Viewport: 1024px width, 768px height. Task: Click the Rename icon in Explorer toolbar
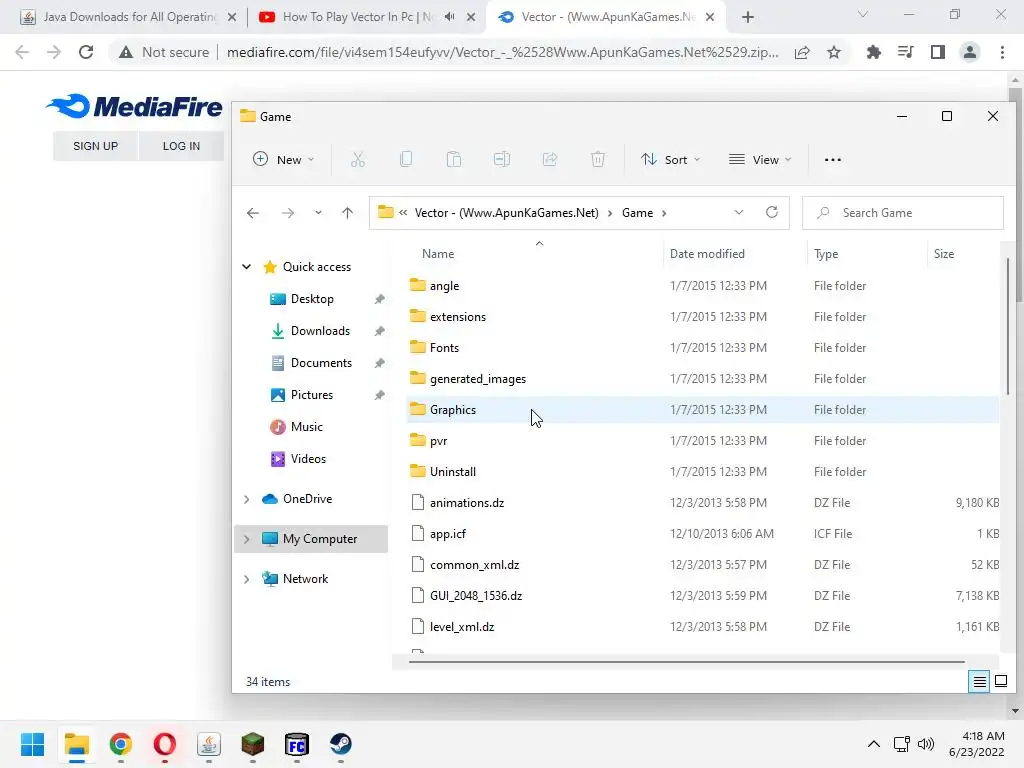[502, 159]
